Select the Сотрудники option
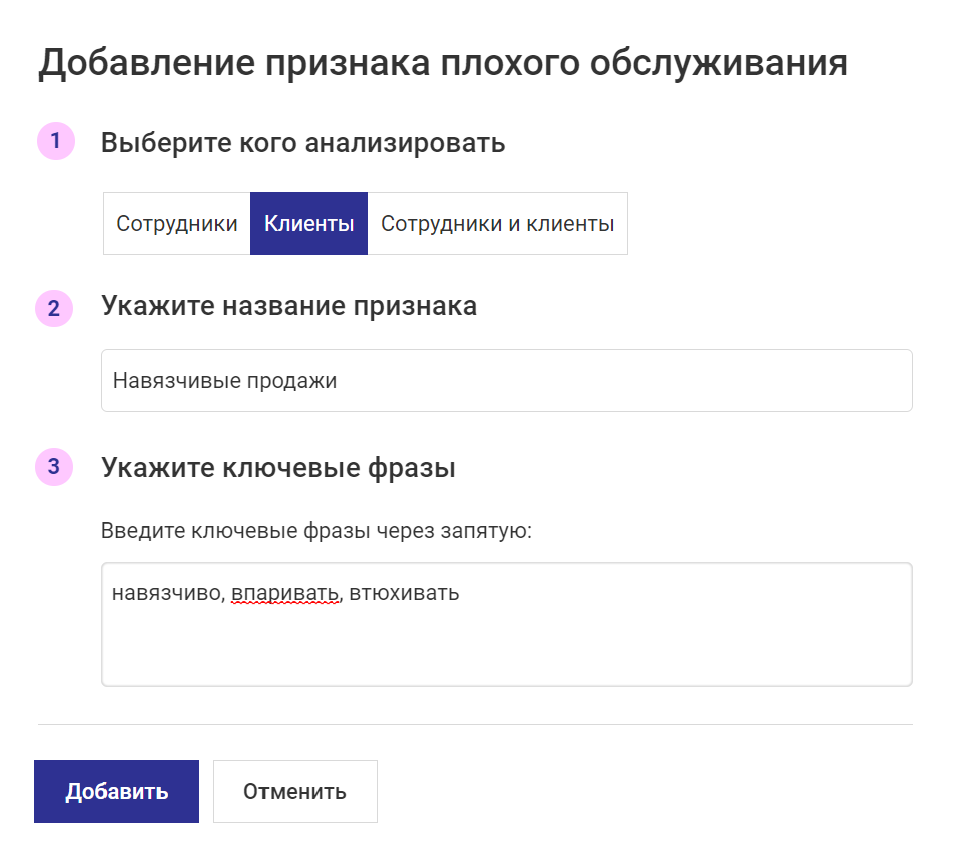The height and width of the screenshot is (853, 969). tap(177, 223)
